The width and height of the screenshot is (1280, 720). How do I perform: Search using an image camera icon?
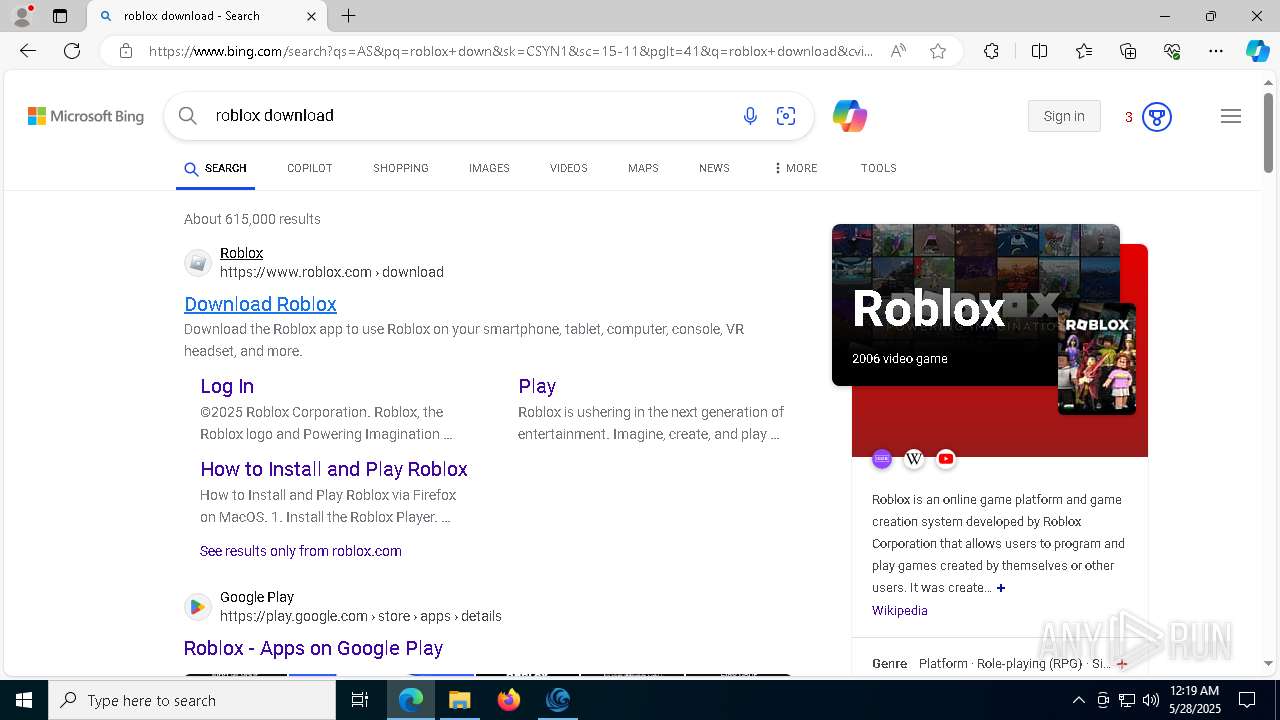click(x=786, y=116)
